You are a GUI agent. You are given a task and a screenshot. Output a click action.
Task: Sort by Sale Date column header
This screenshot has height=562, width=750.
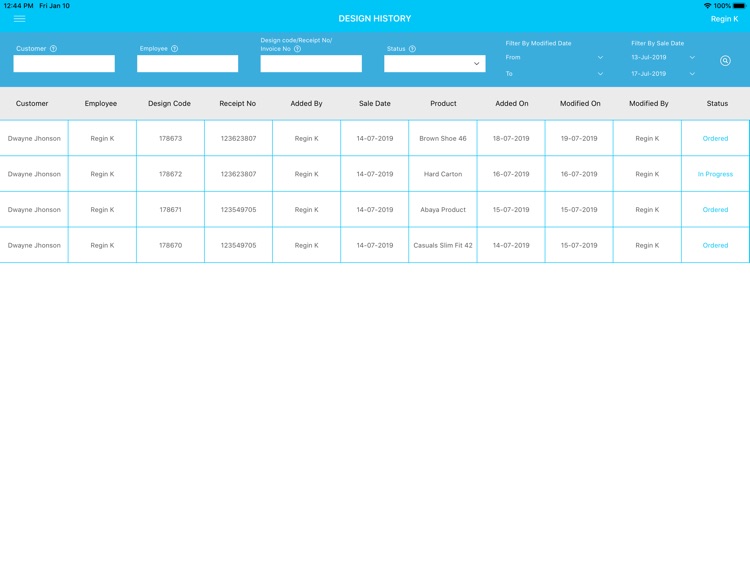(x=375, y=103)
